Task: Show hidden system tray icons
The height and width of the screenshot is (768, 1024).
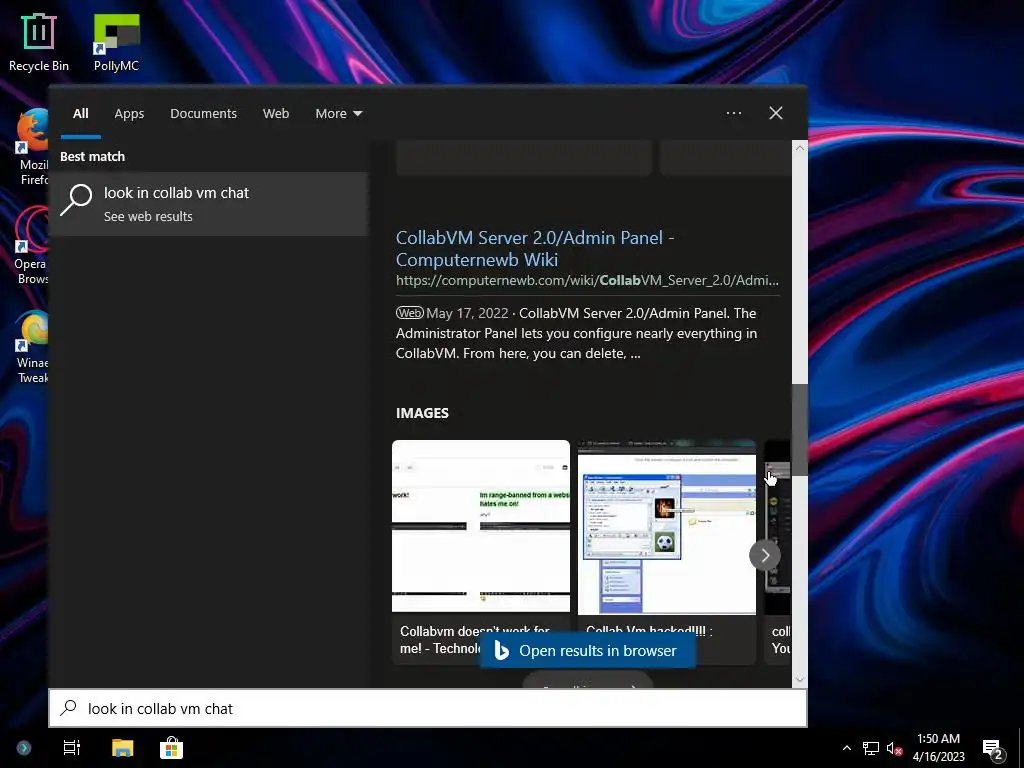Action: pos(846,748)
